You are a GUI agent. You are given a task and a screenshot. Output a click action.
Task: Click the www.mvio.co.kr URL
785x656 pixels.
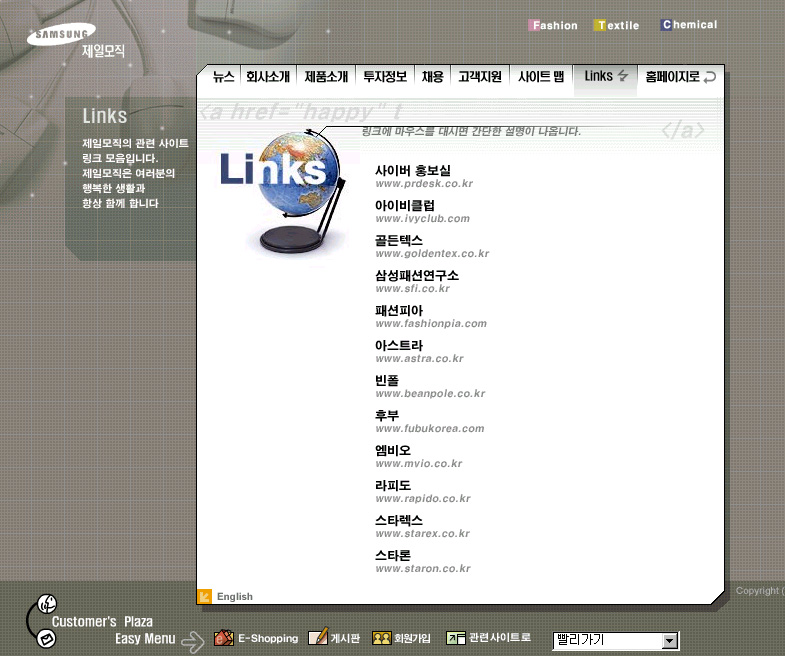click(419, 464)
